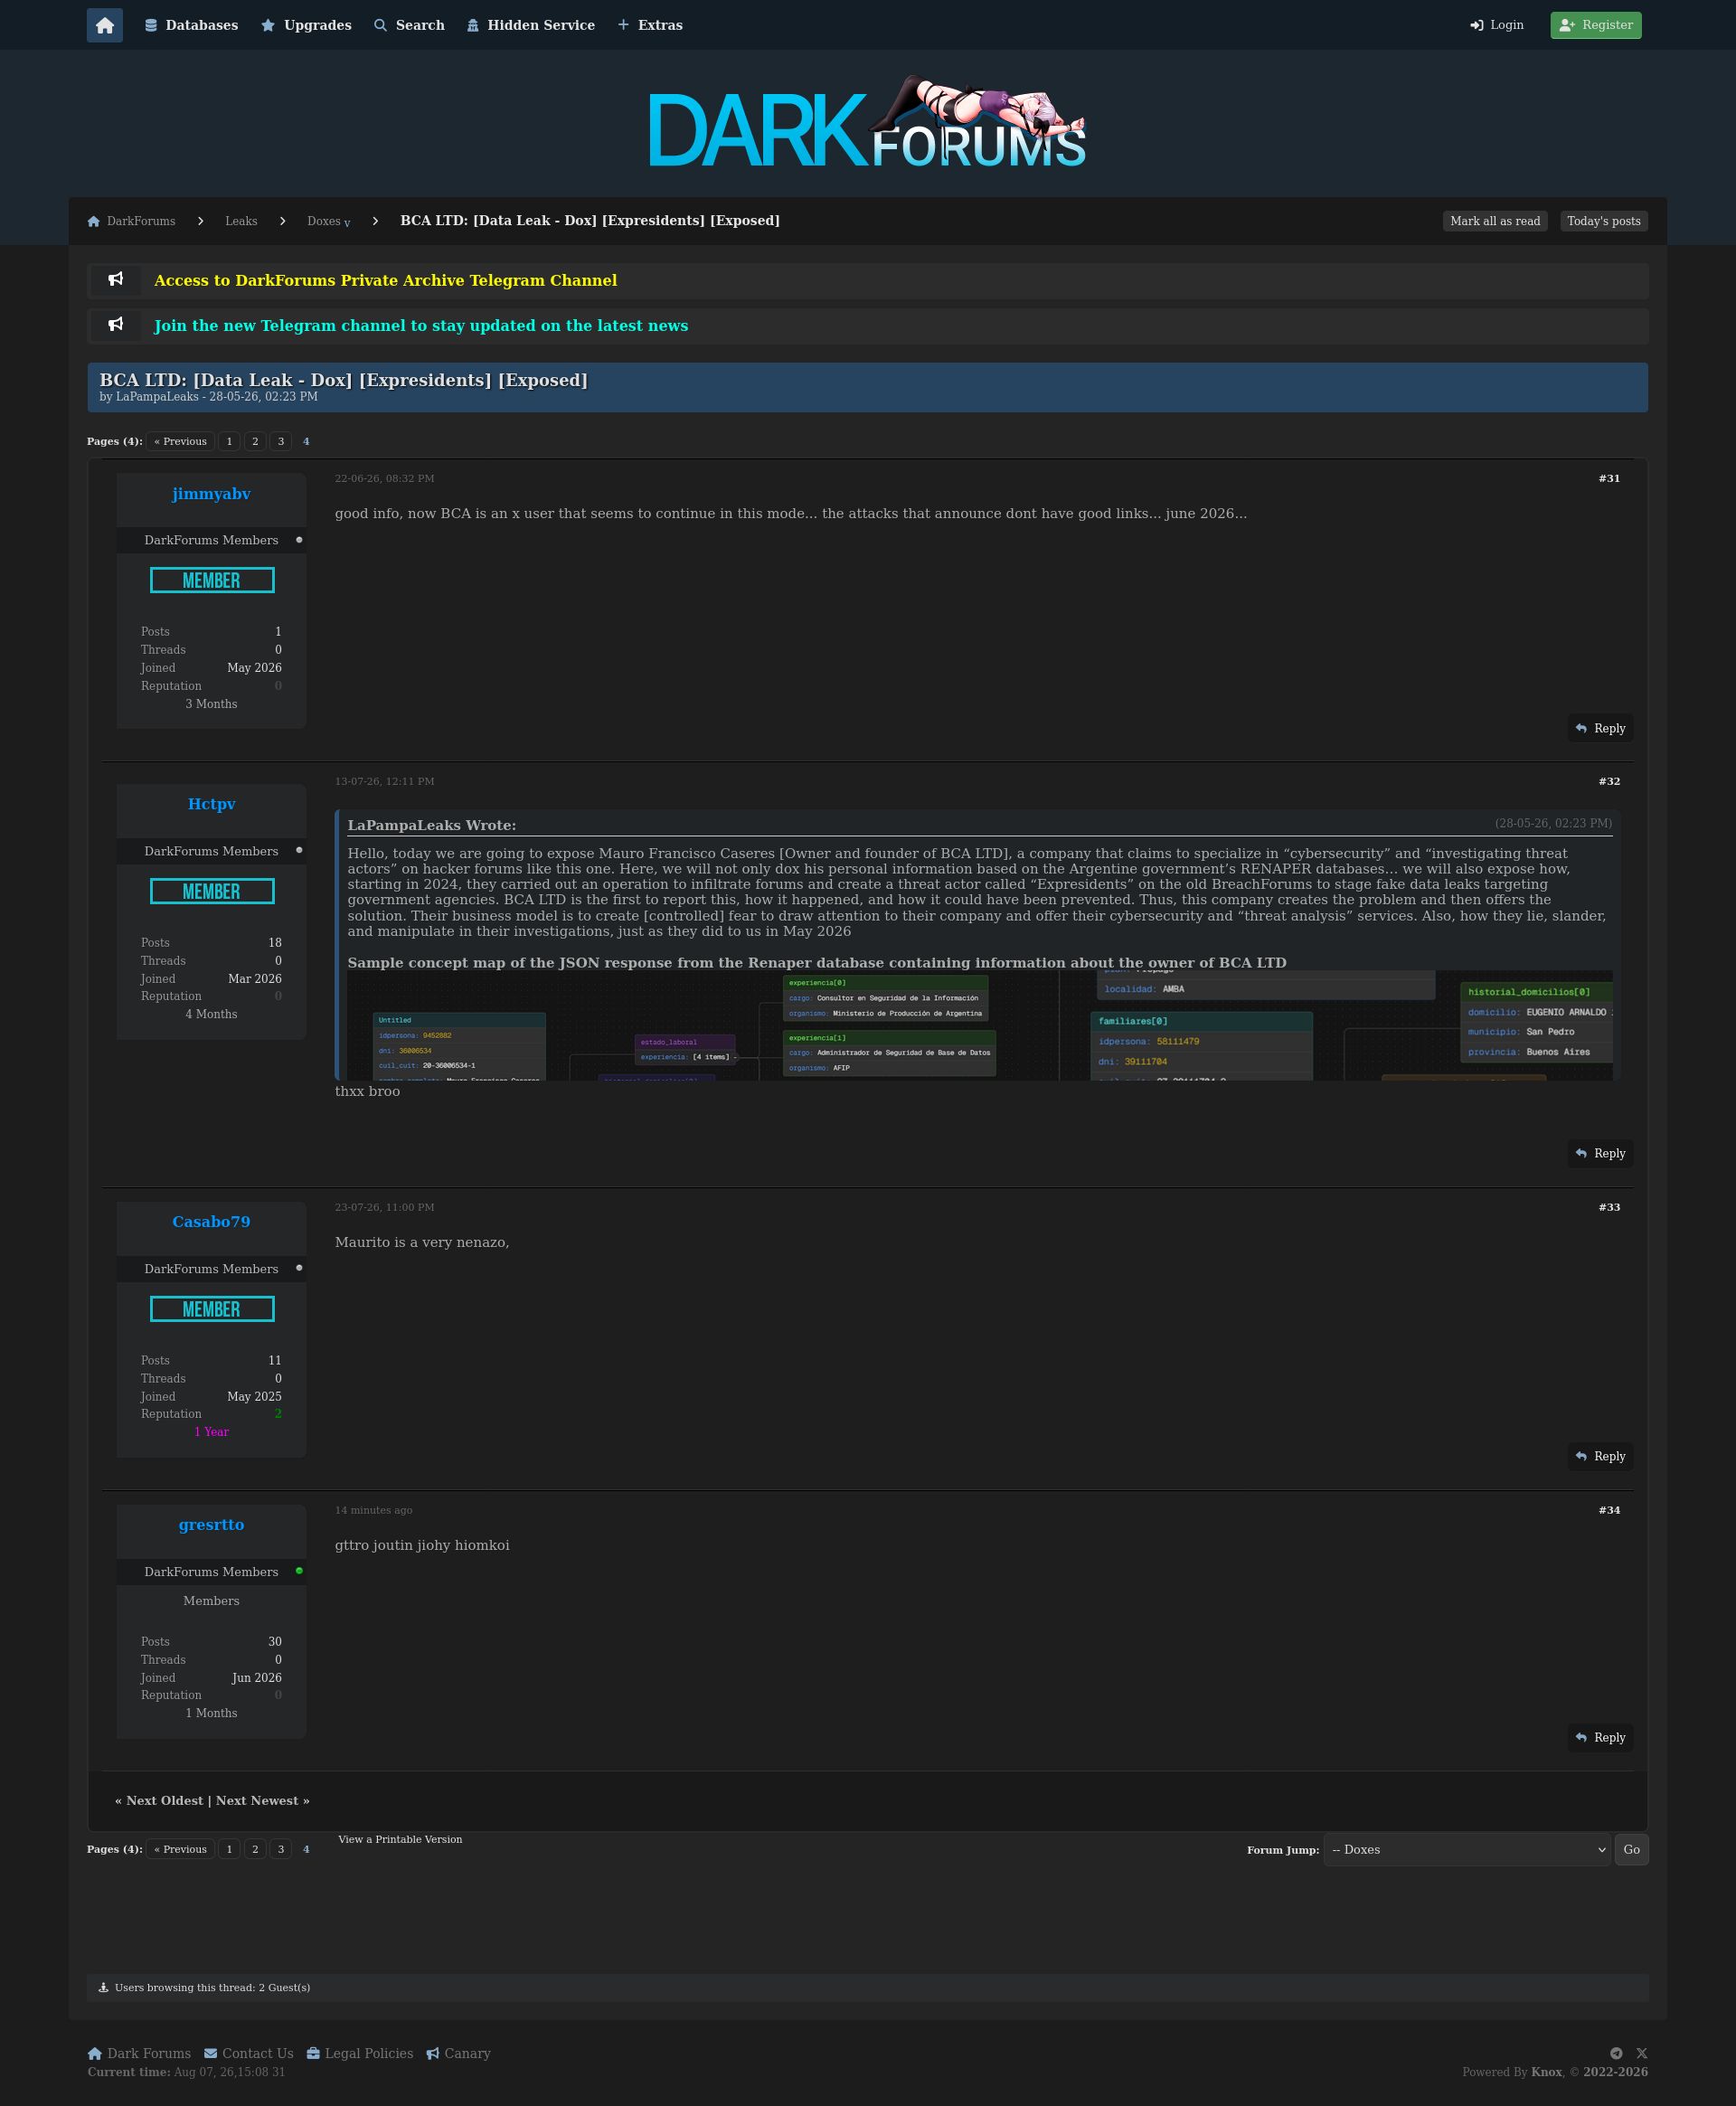Go to Previous page in bottom pagination
Screen dimensions: 1736x2106
[x=180, y=1849]
